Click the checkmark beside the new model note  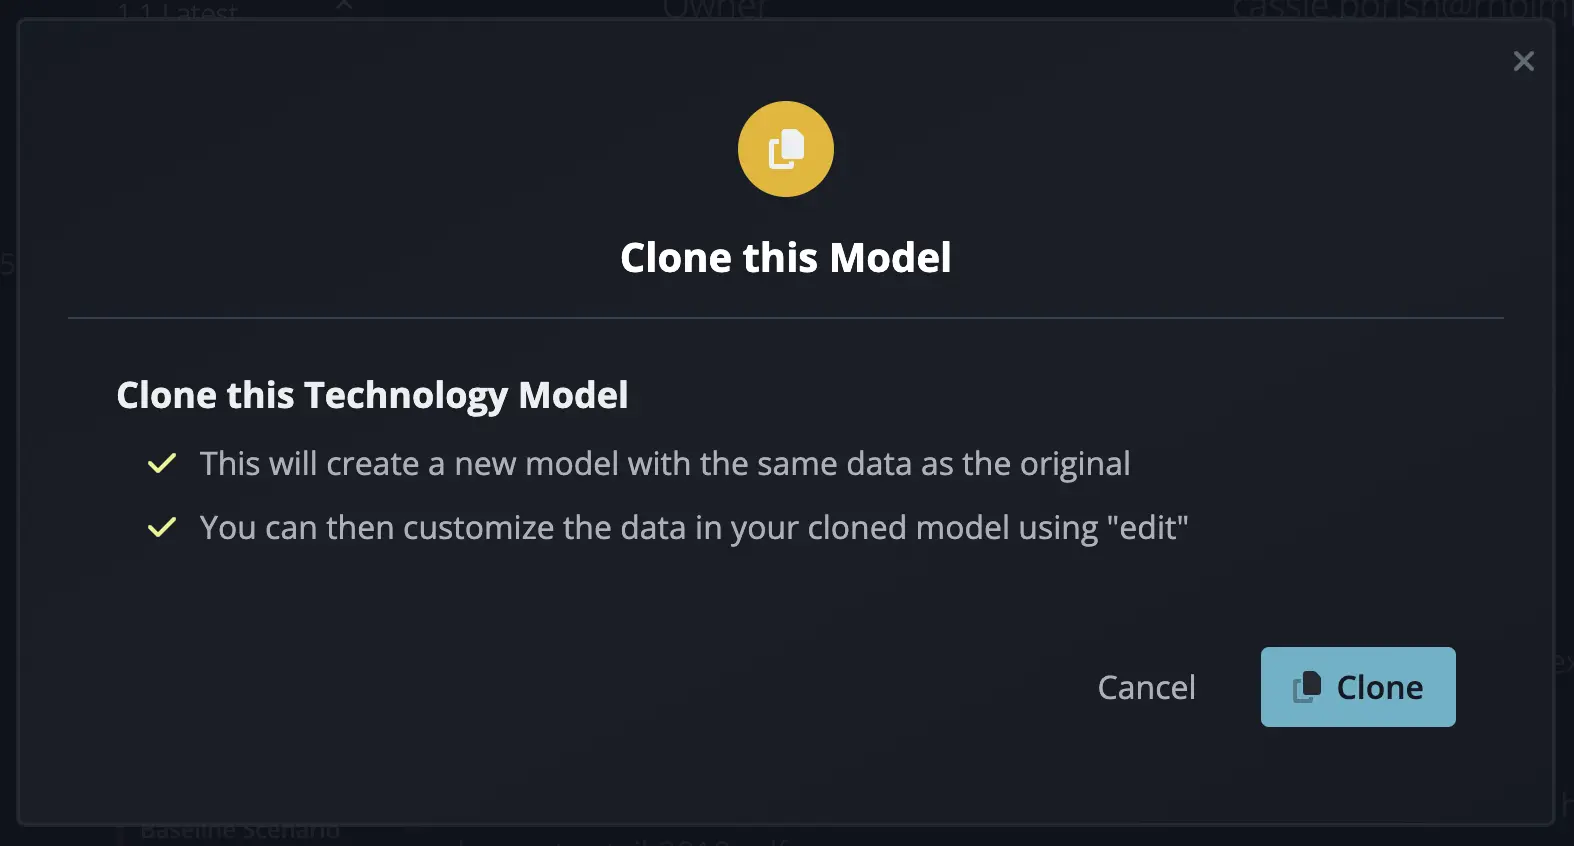point(161,463)
